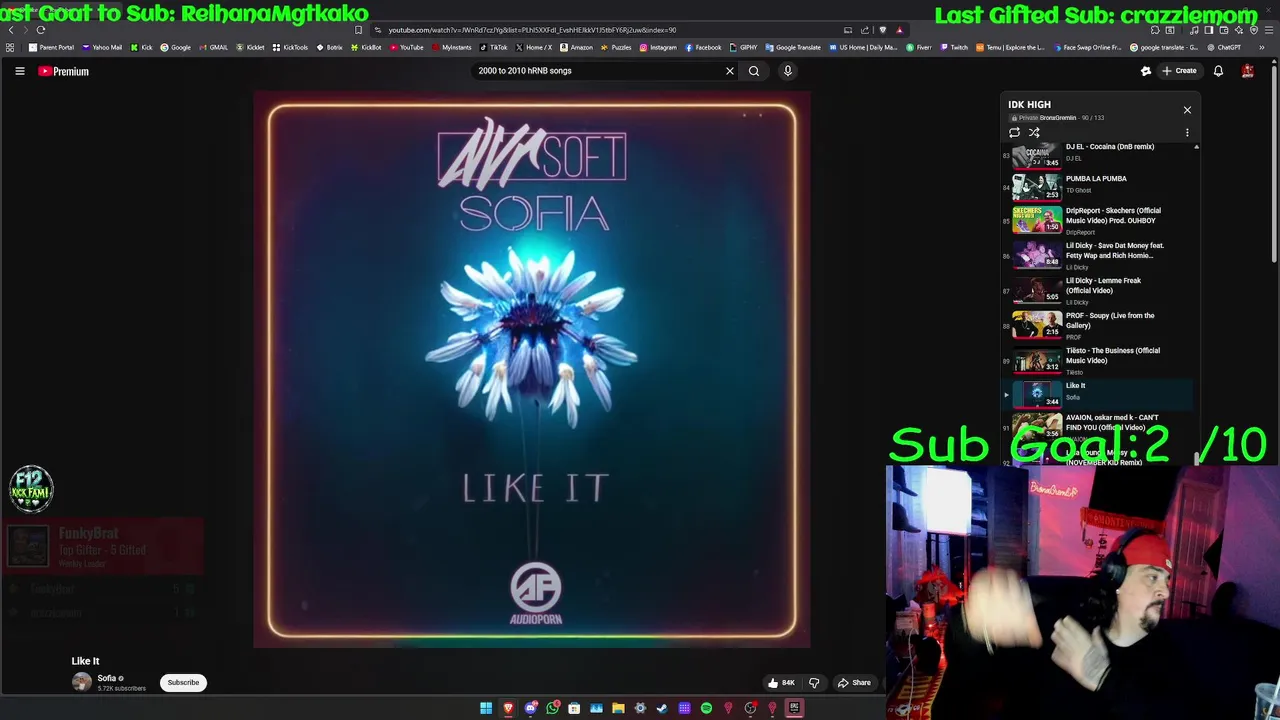Close the IDK HIGH playlist panel
This screenshot has height=720, width=1280.
1187,110
